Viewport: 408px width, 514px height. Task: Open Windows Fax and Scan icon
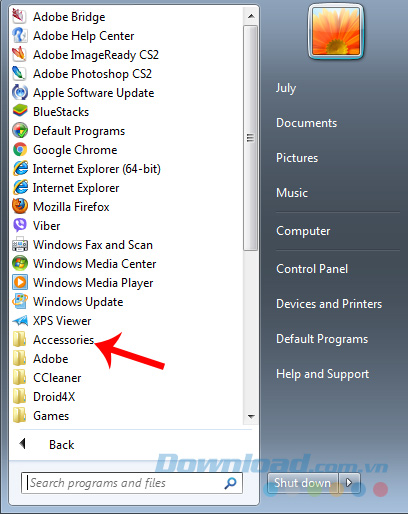pyautogui.click(x=19, y=245)
